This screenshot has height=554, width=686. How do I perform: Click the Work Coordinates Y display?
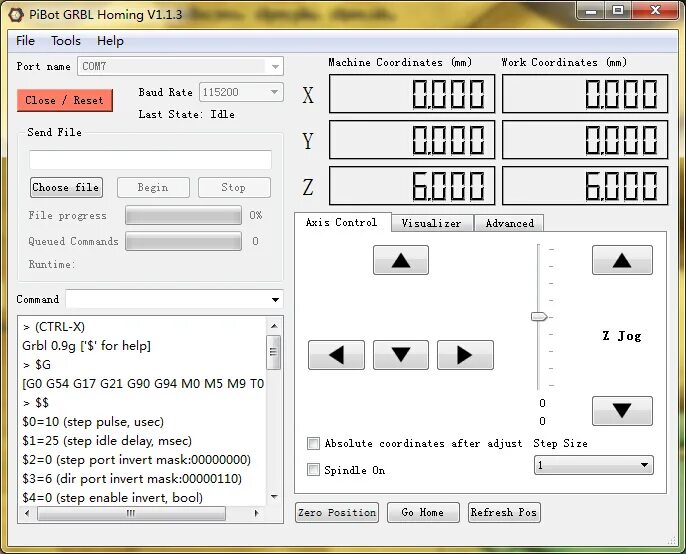(x=585, y=140)
